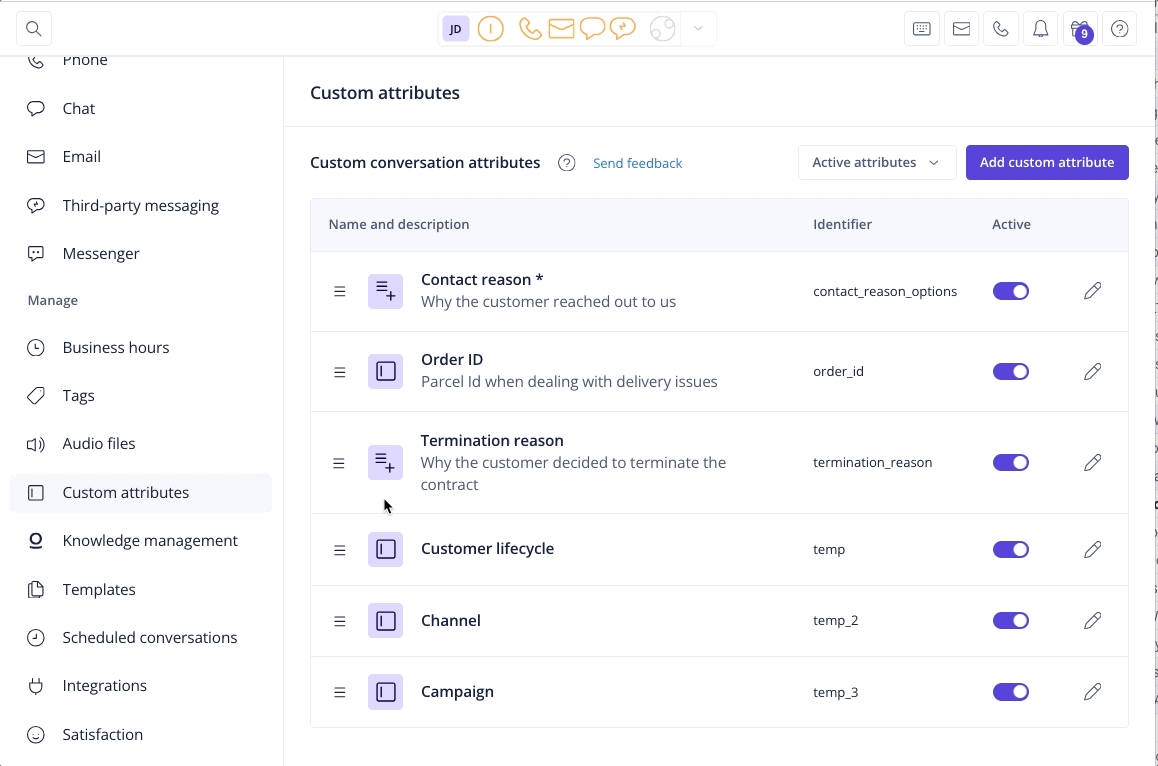
Task: Select Custom attributes sidebar item
Action: click(141, 493)
